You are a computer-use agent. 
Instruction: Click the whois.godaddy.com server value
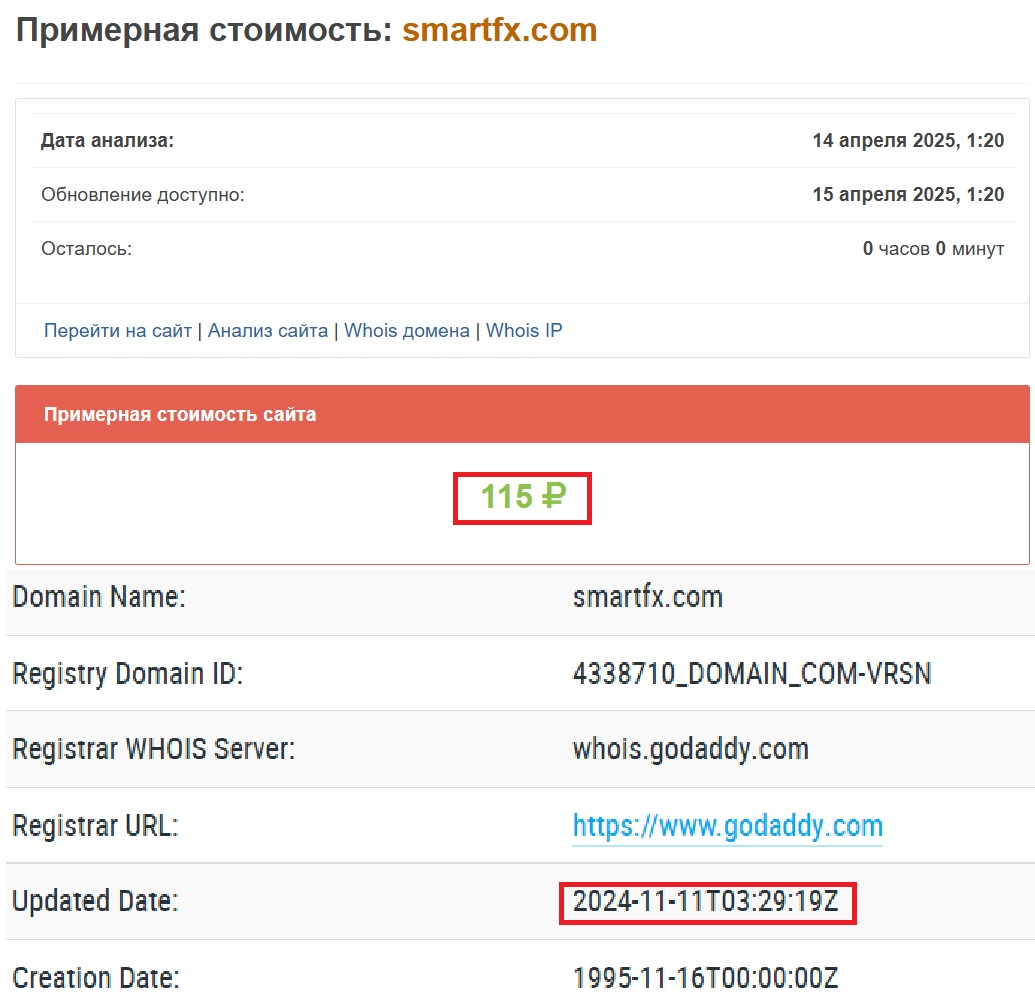pos(690,749)
